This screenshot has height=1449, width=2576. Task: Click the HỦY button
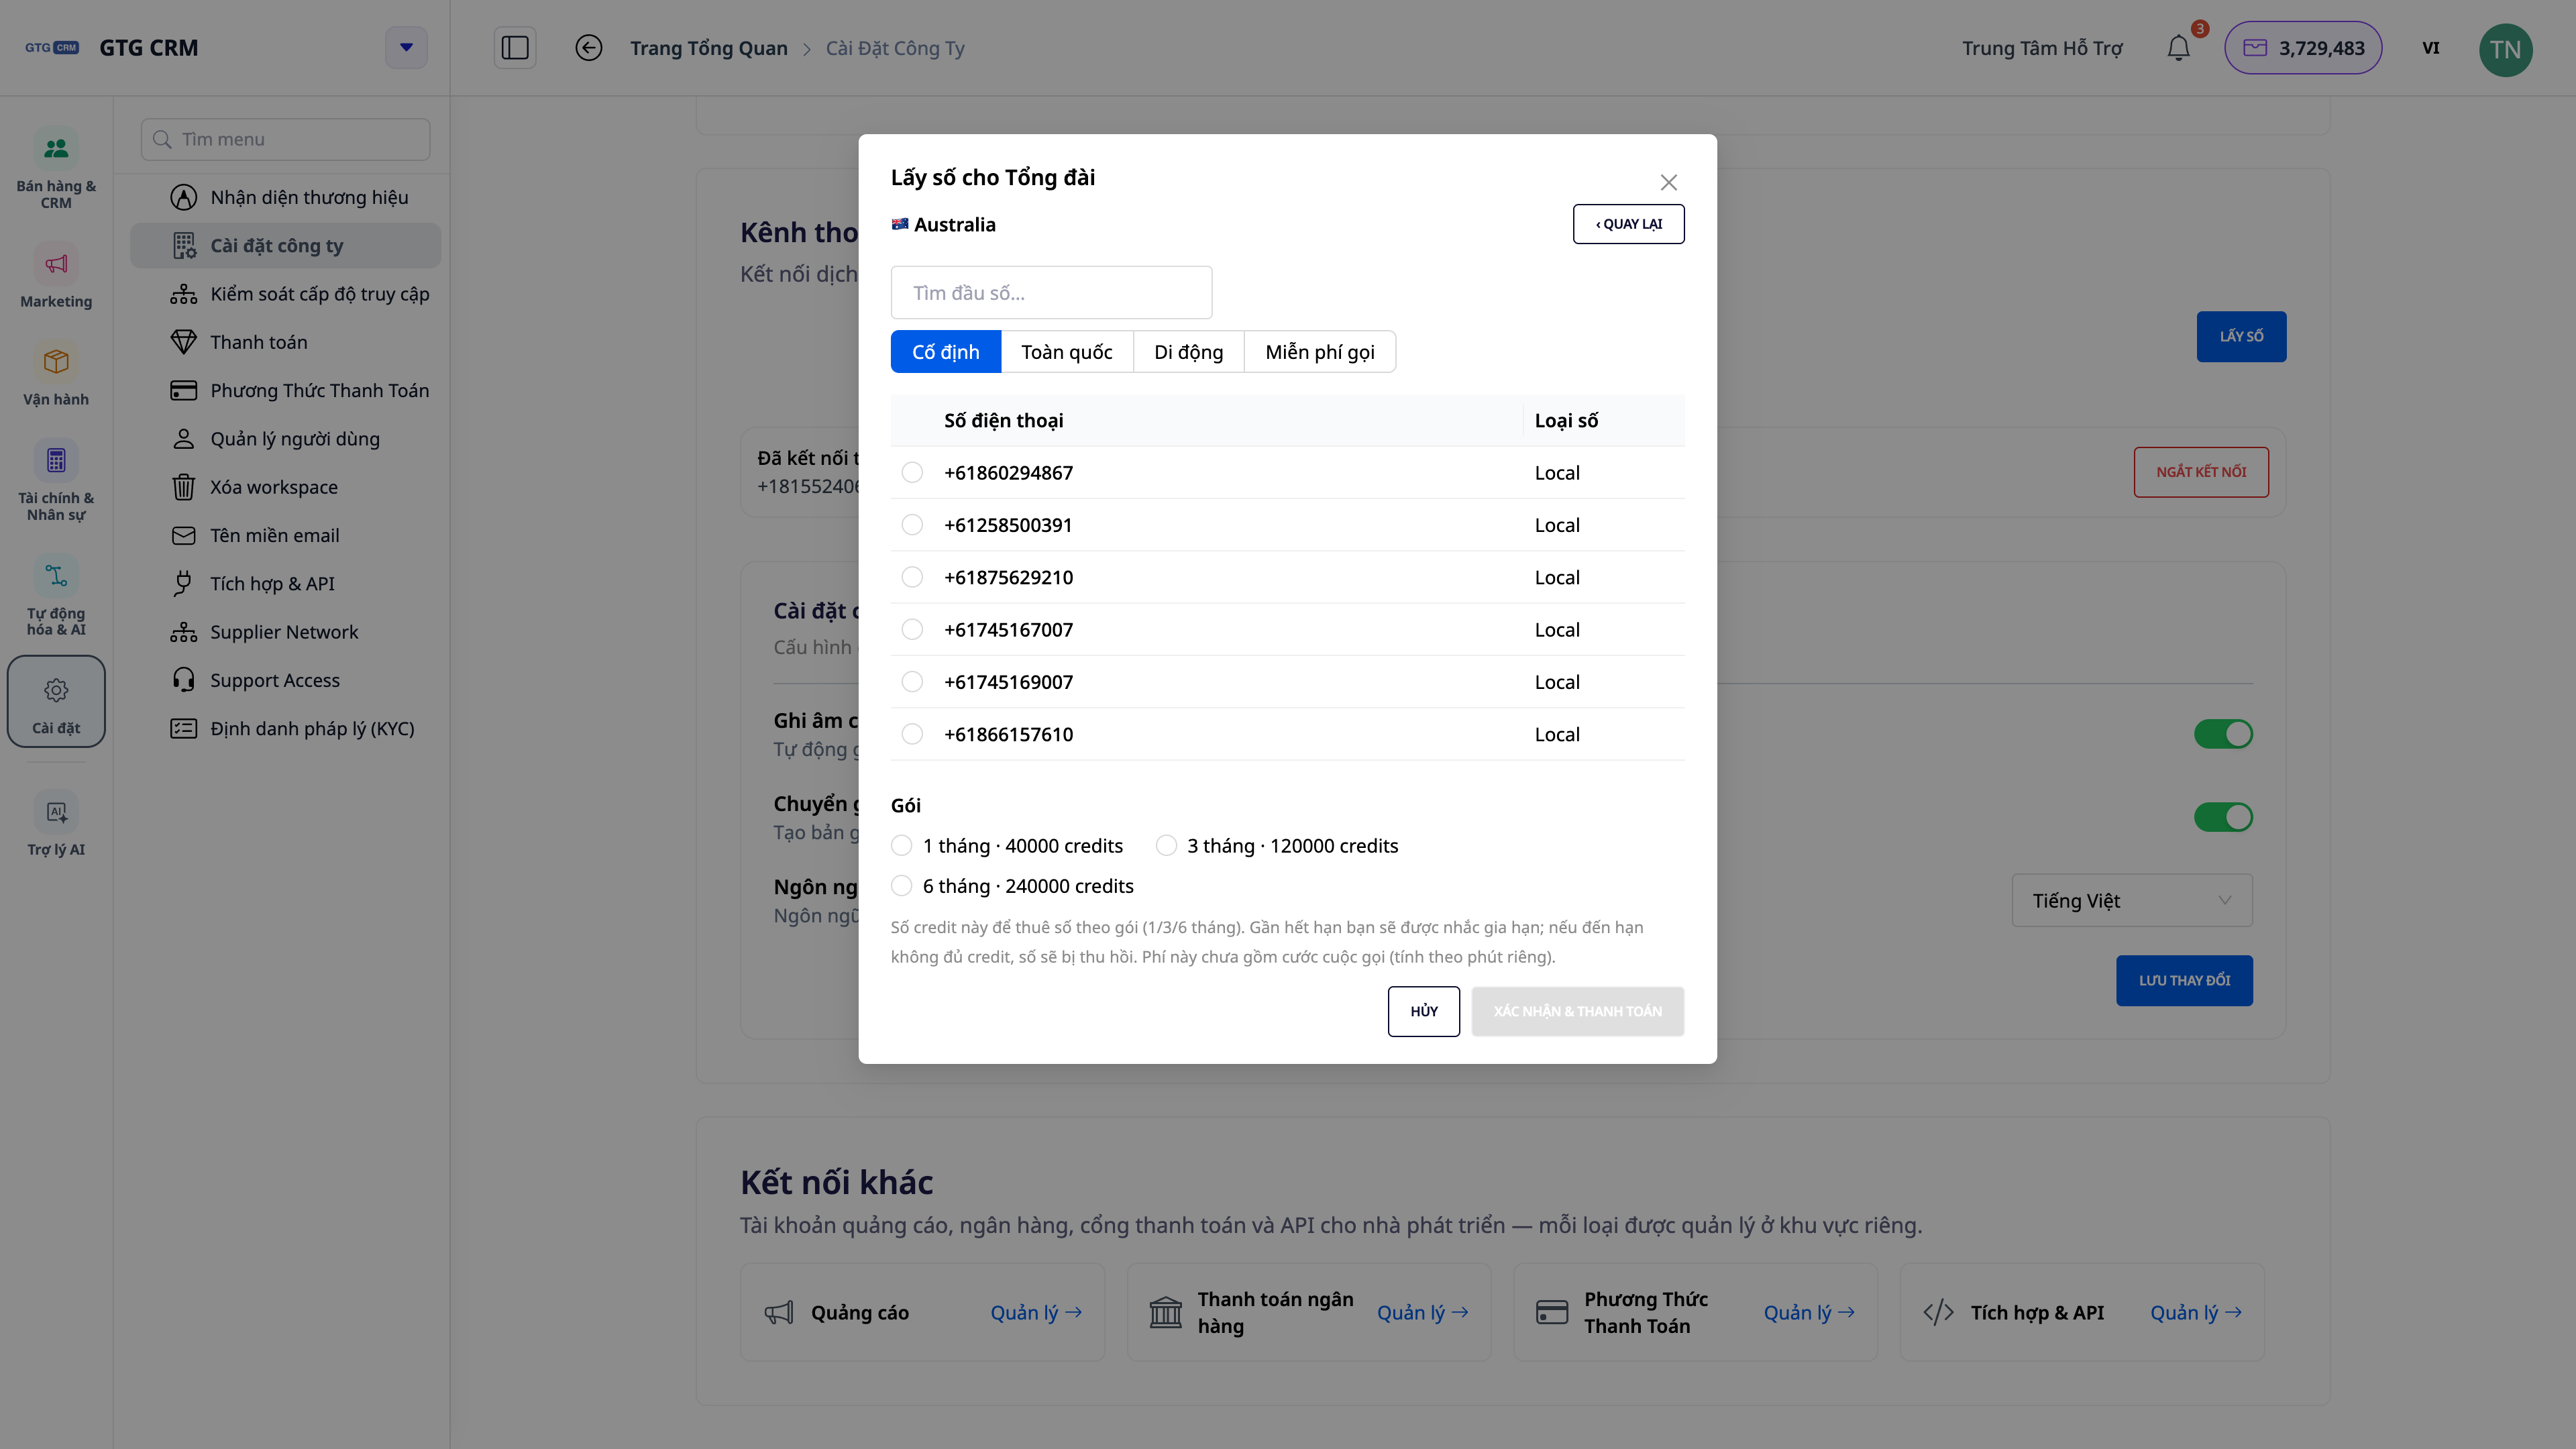point(1424,1011)
